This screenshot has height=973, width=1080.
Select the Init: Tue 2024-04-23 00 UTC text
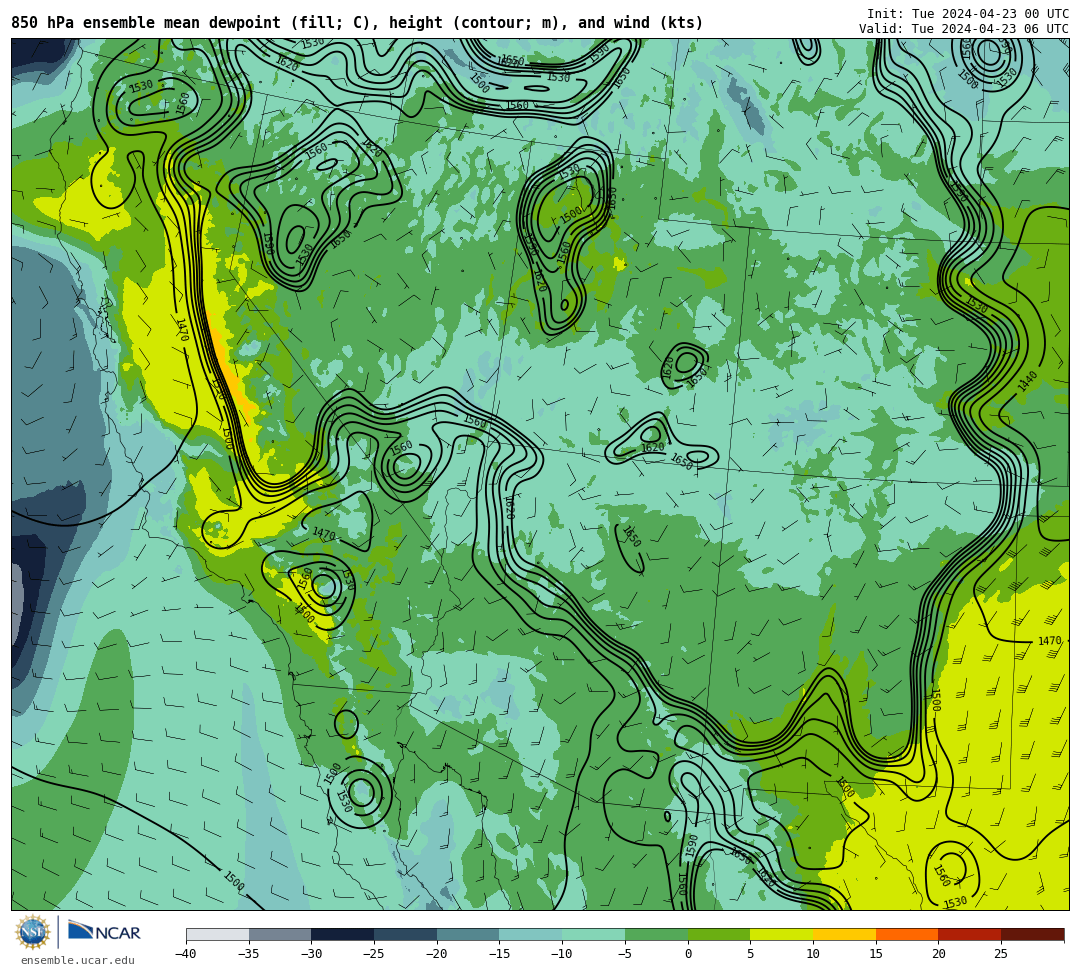click(968, 14)
